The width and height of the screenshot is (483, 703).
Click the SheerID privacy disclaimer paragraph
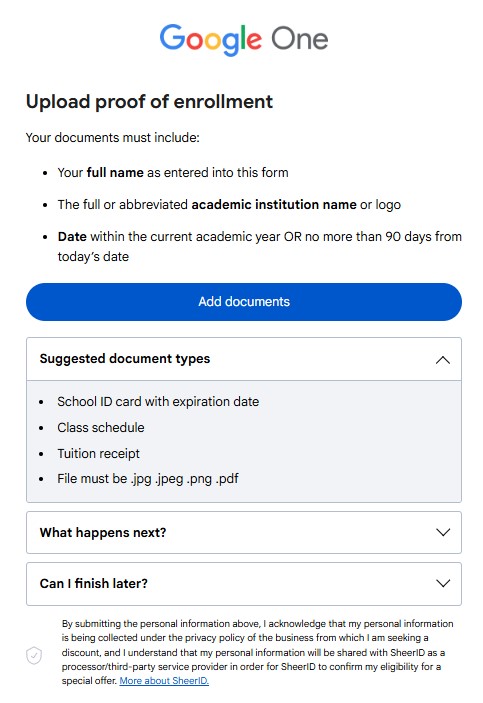point(257,652)
